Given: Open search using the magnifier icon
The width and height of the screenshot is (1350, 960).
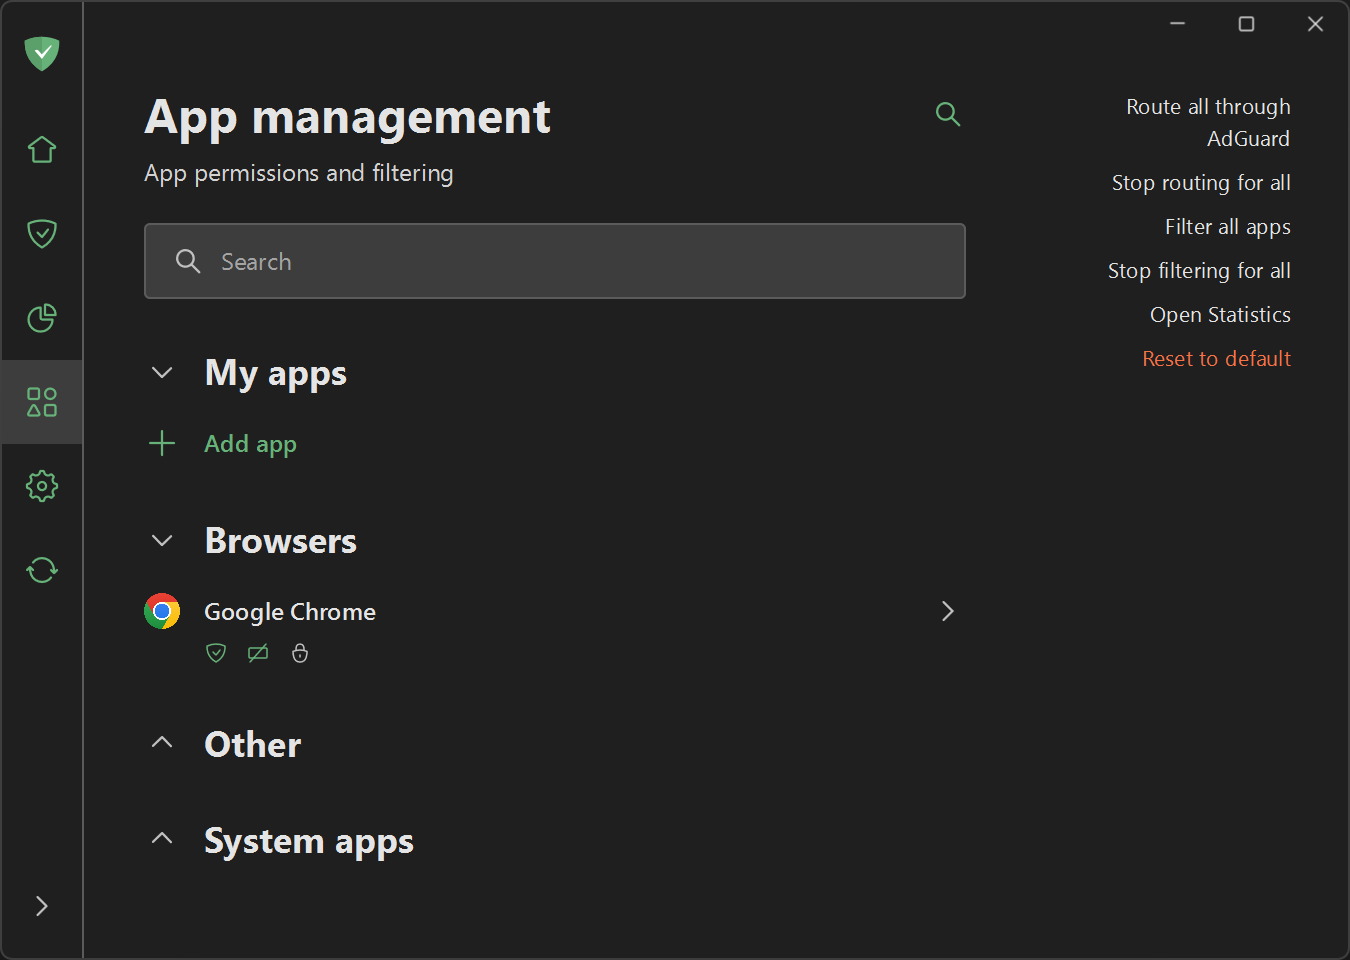Looking at the screenshot, I should pyautogui.click(x=947, y=114).
